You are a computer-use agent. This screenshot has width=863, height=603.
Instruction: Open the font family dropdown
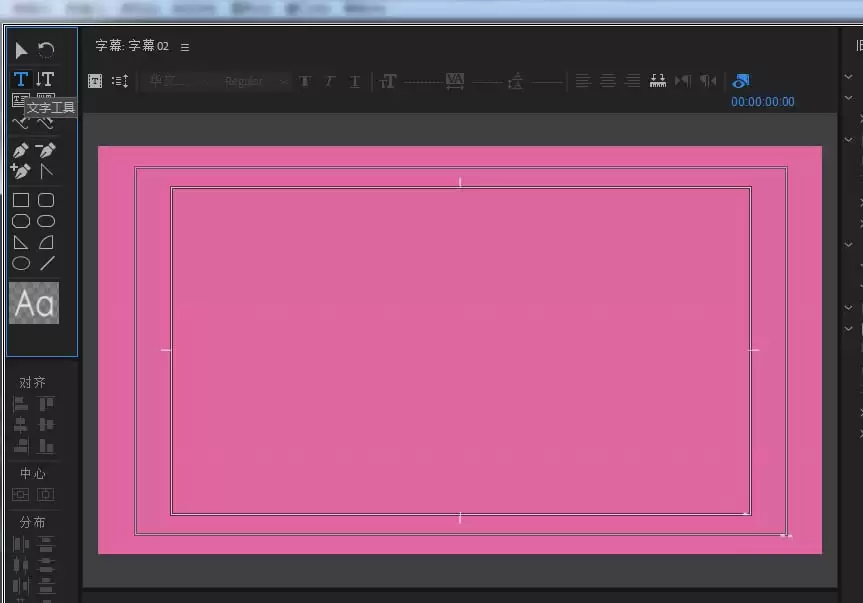pos(176,81)
